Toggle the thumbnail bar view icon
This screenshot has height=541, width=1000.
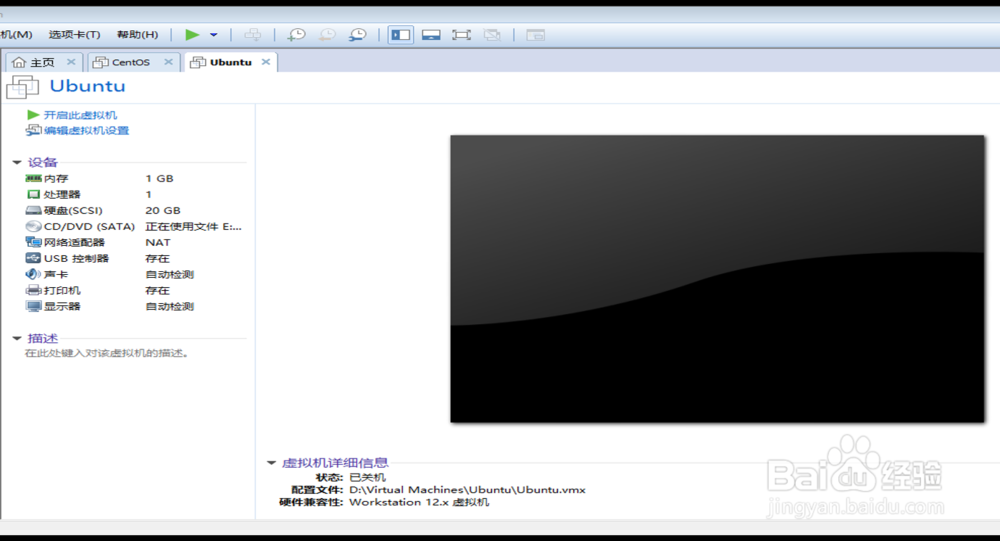point(431,35)
